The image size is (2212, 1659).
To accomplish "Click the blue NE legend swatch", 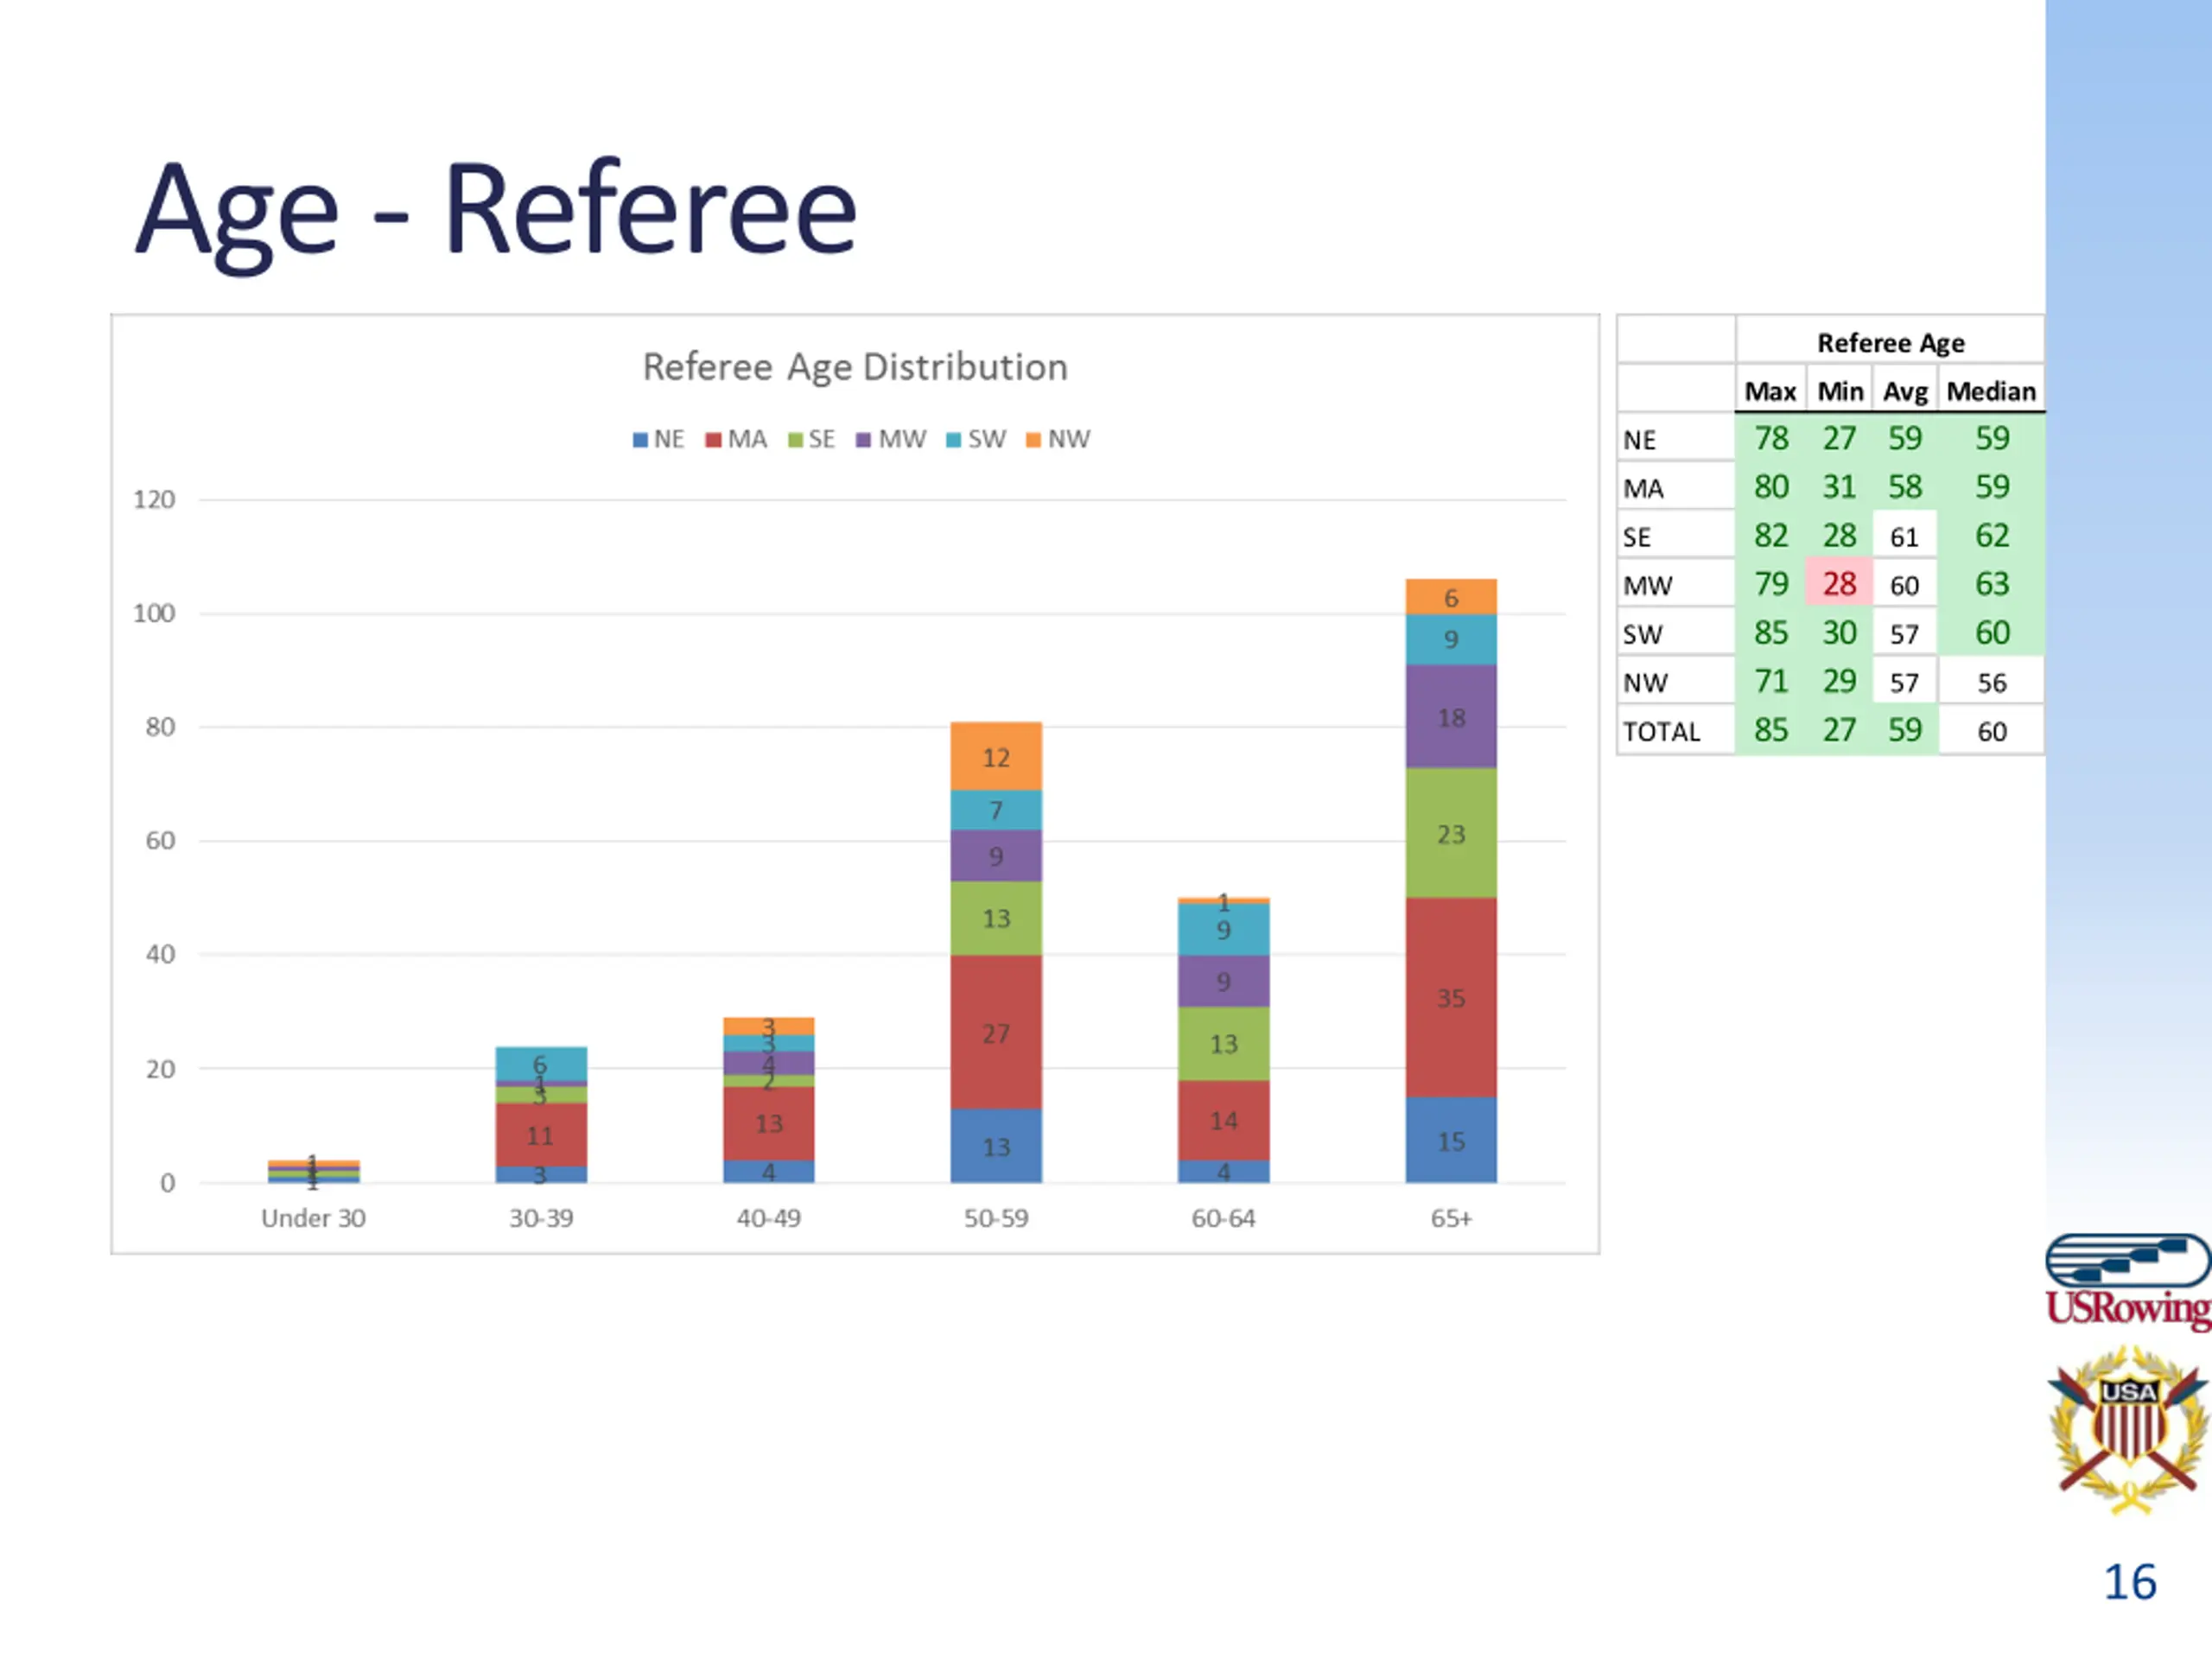I will [x=640, y=440].
